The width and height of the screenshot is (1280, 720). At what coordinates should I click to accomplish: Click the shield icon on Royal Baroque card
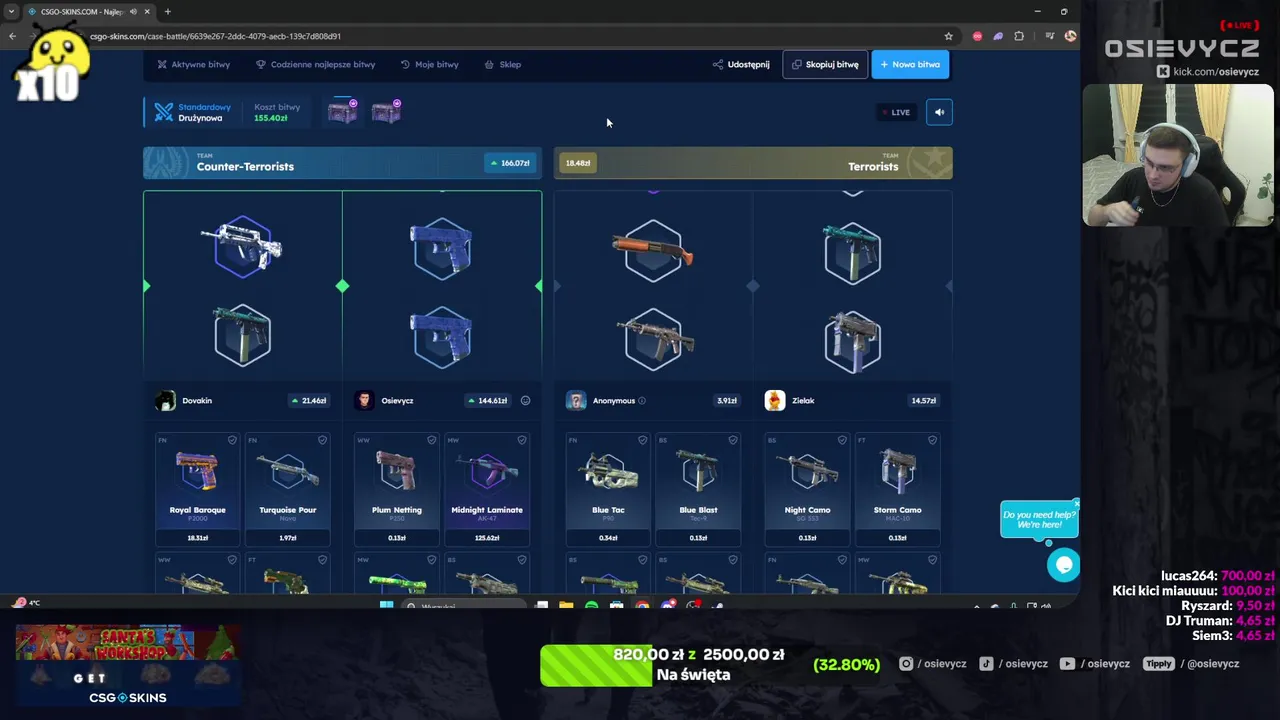(x=232, y=440)
